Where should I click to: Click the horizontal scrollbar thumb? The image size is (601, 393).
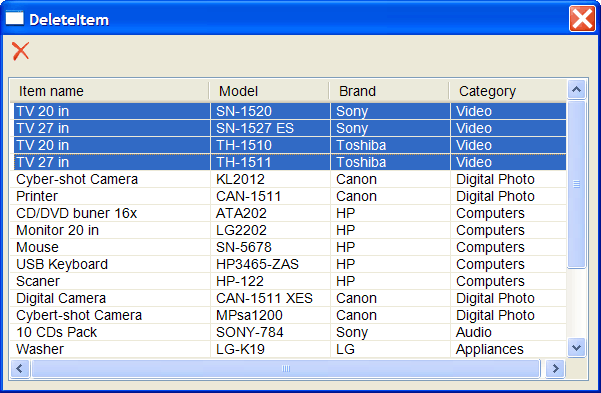(x=286, y=368)
